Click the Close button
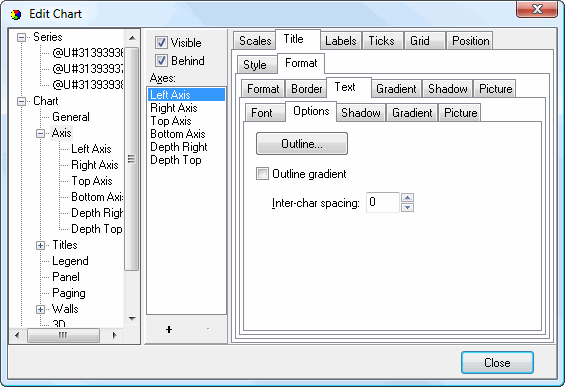The width and height of the screenshot is (565, 387). pyautogui.click(x=497, y=362)
